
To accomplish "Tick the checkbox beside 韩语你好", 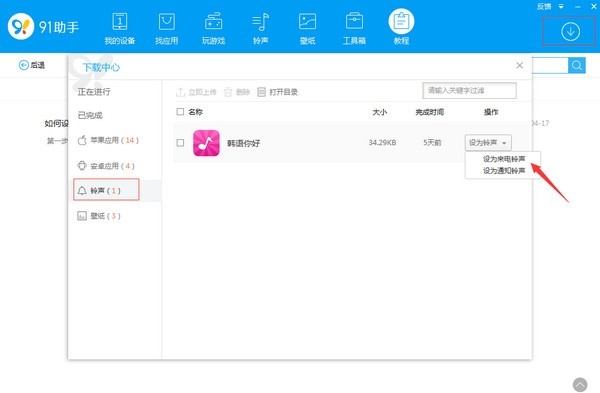I will 180,143.
